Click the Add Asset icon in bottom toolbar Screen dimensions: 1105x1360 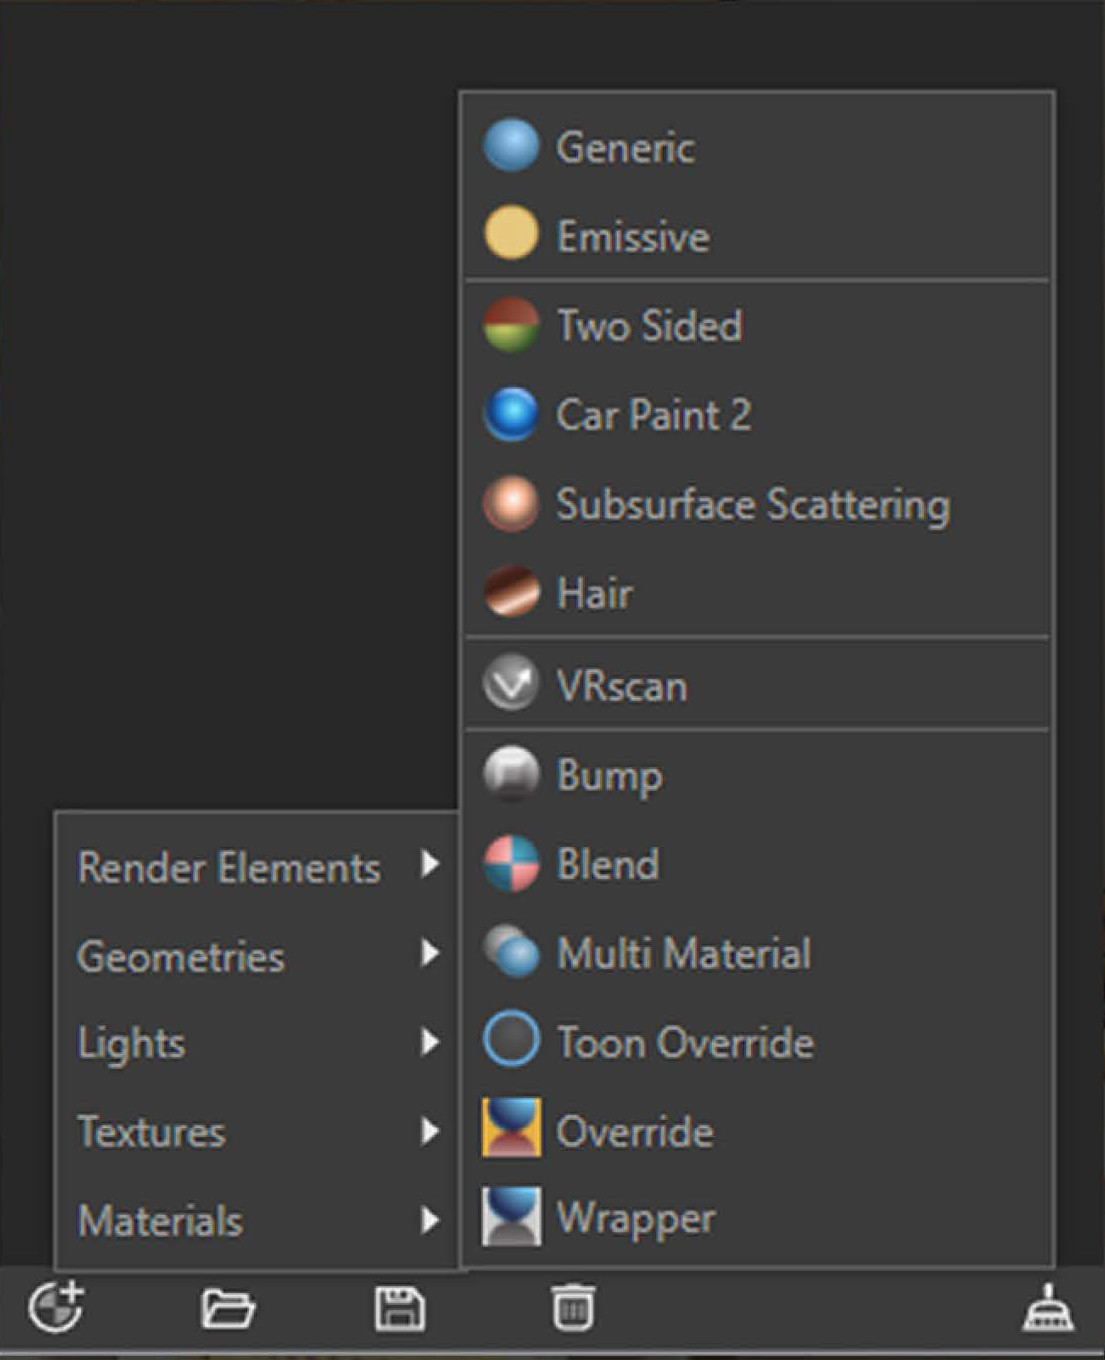[56, 1308]
